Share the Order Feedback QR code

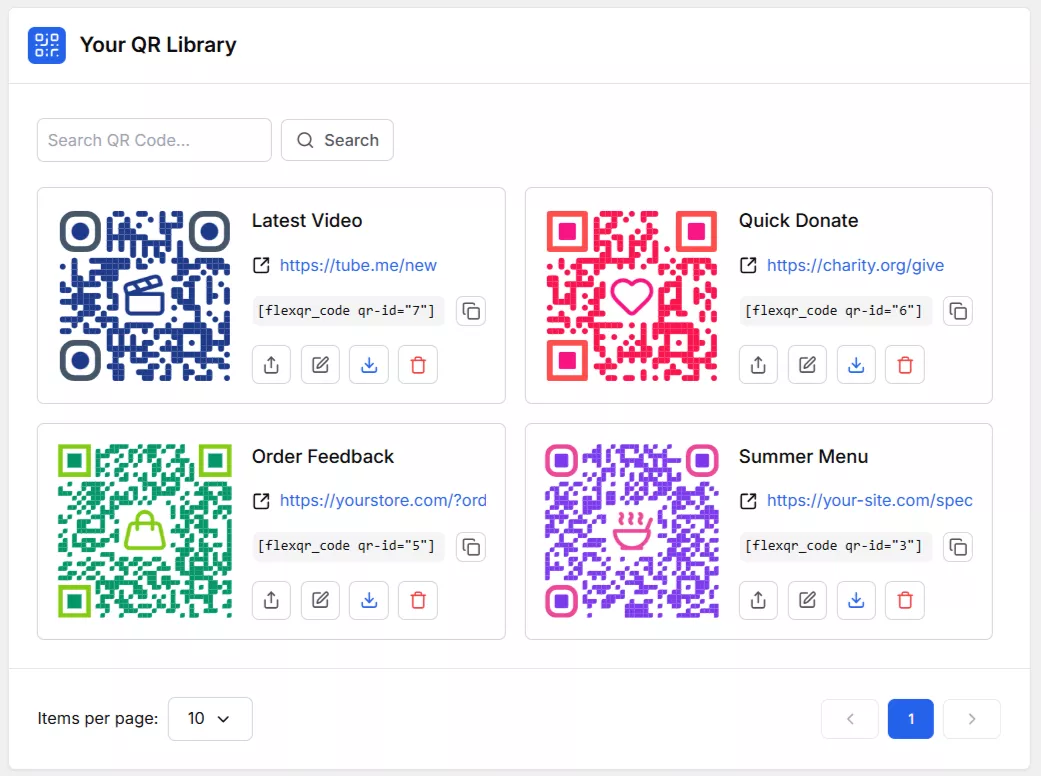pyautogui.click(x=272, y=600)
